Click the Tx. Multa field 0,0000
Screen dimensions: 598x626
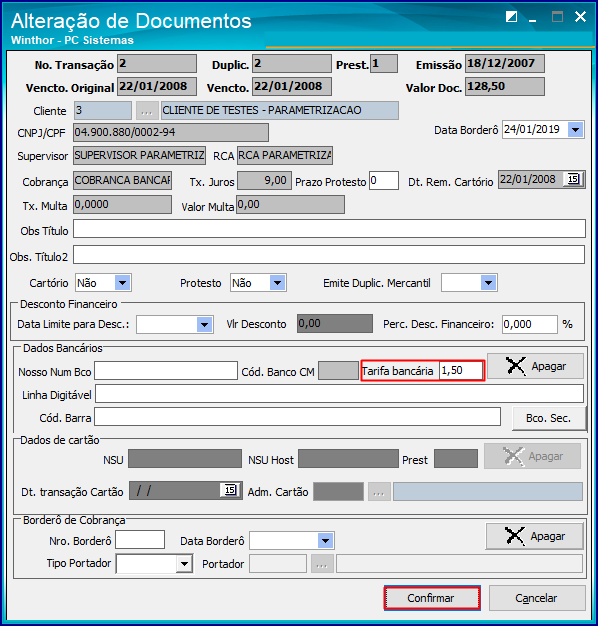(x=122, y=204)
